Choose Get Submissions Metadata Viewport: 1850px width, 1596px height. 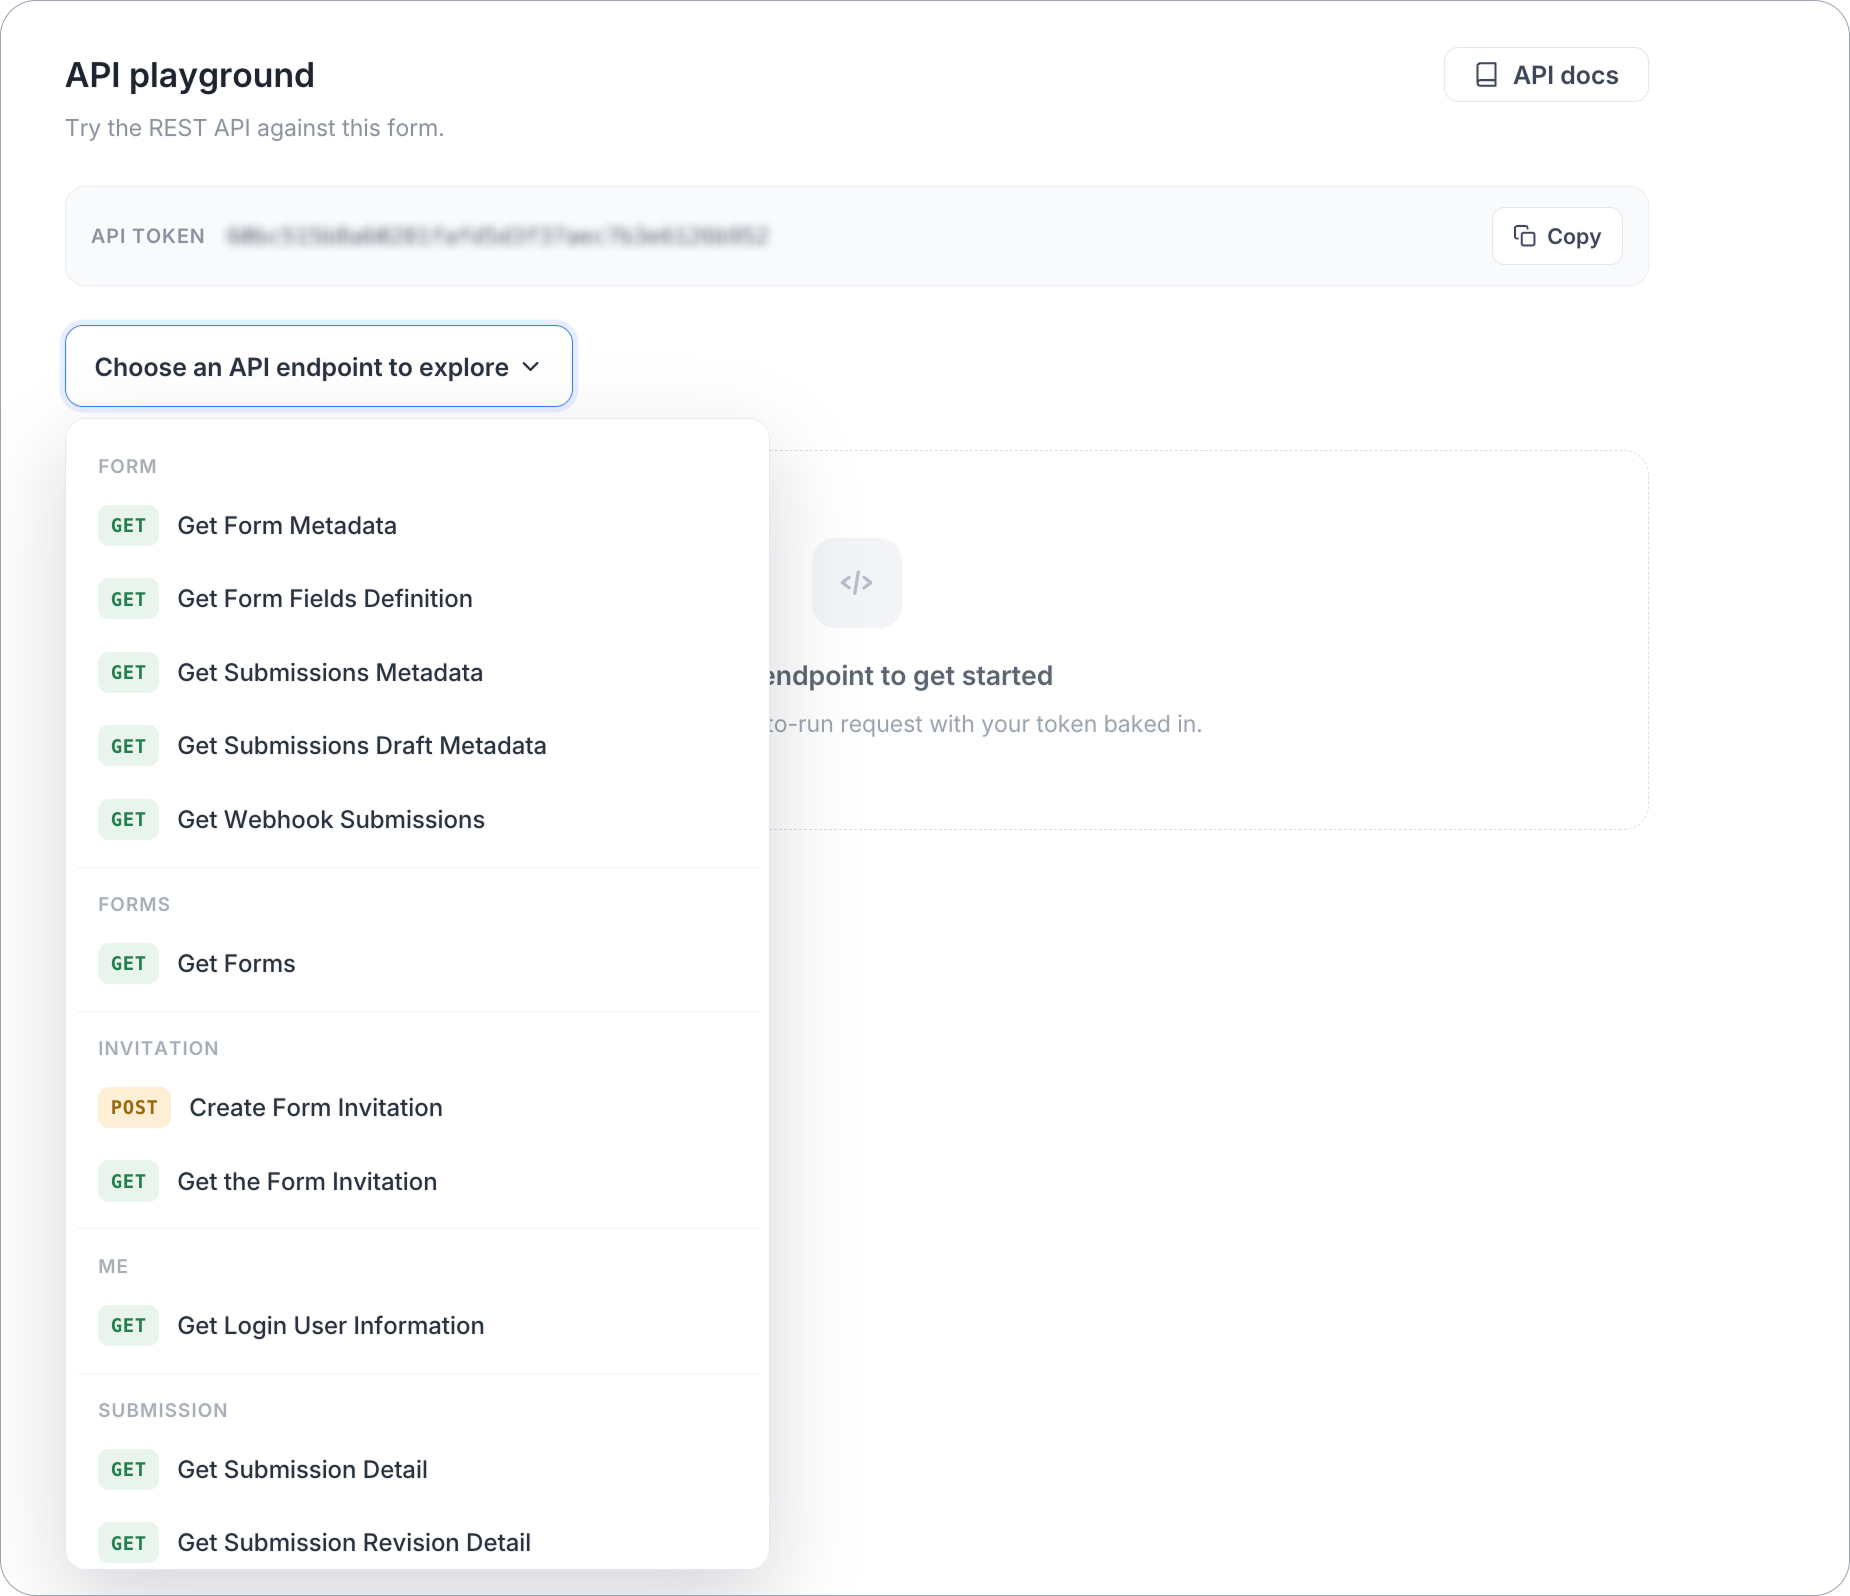[417, 672]
